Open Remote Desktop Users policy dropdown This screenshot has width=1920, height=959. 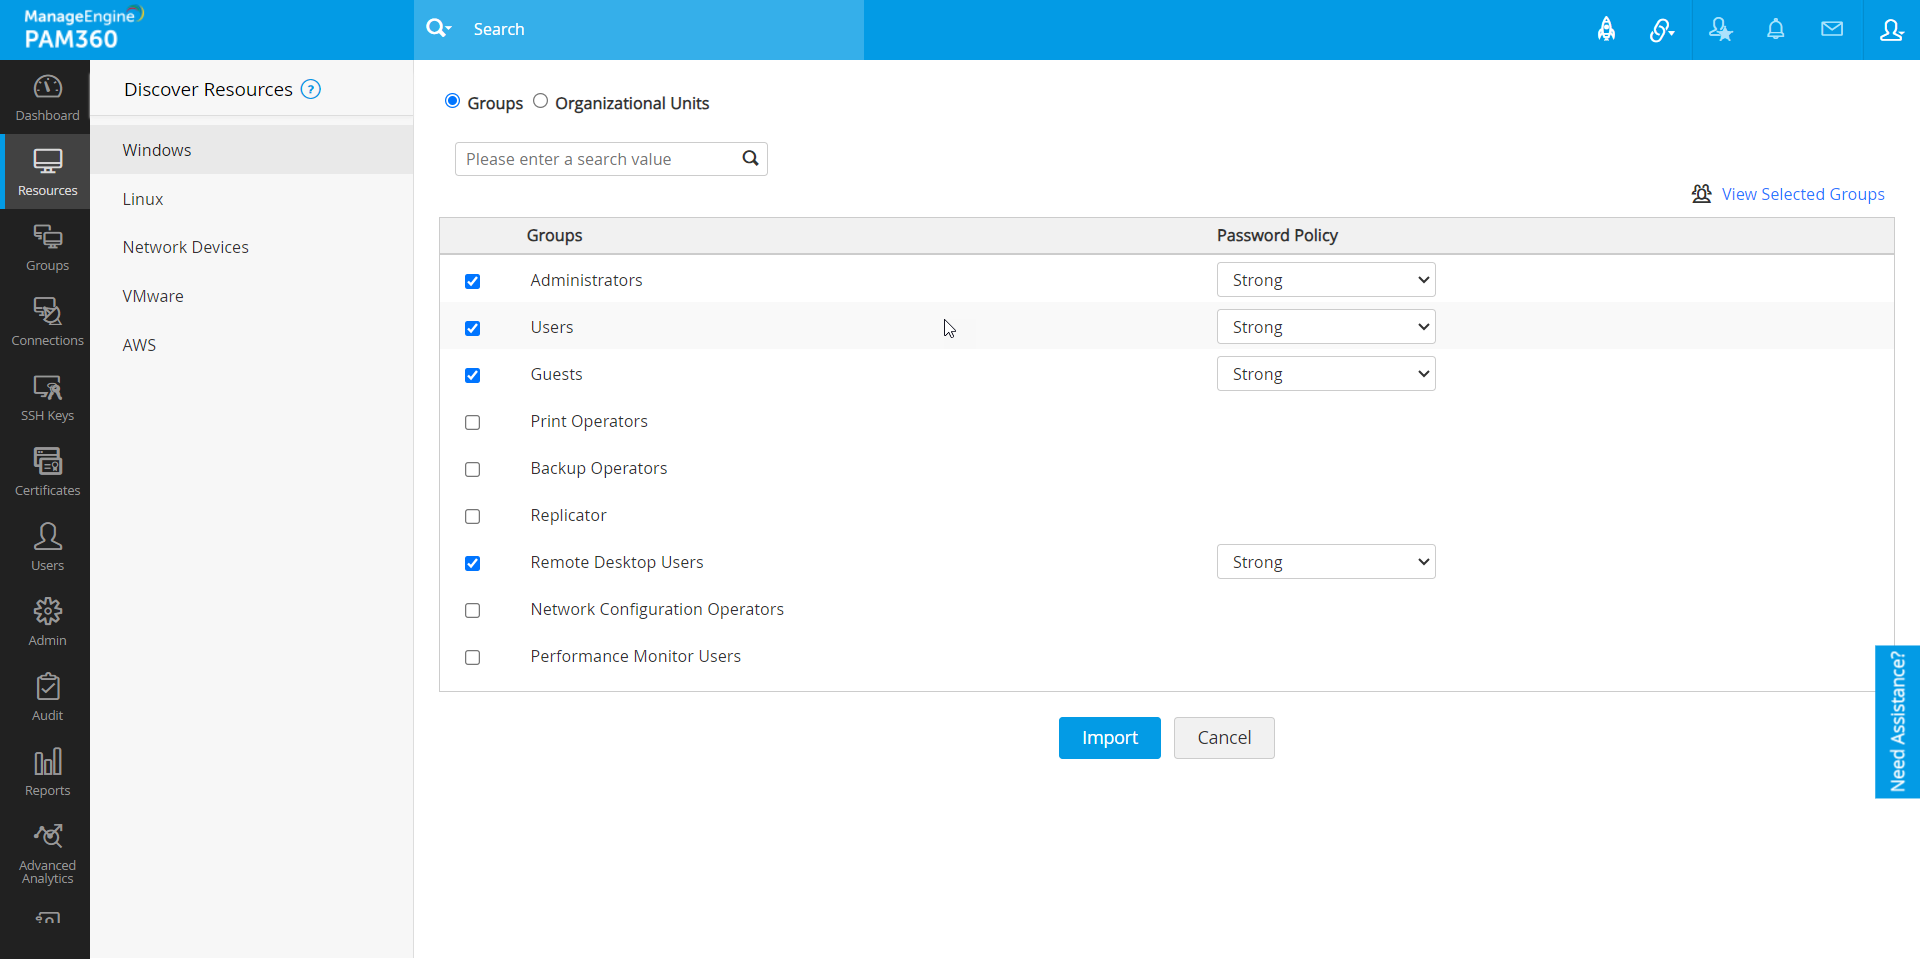click(x=1325, y=562)
